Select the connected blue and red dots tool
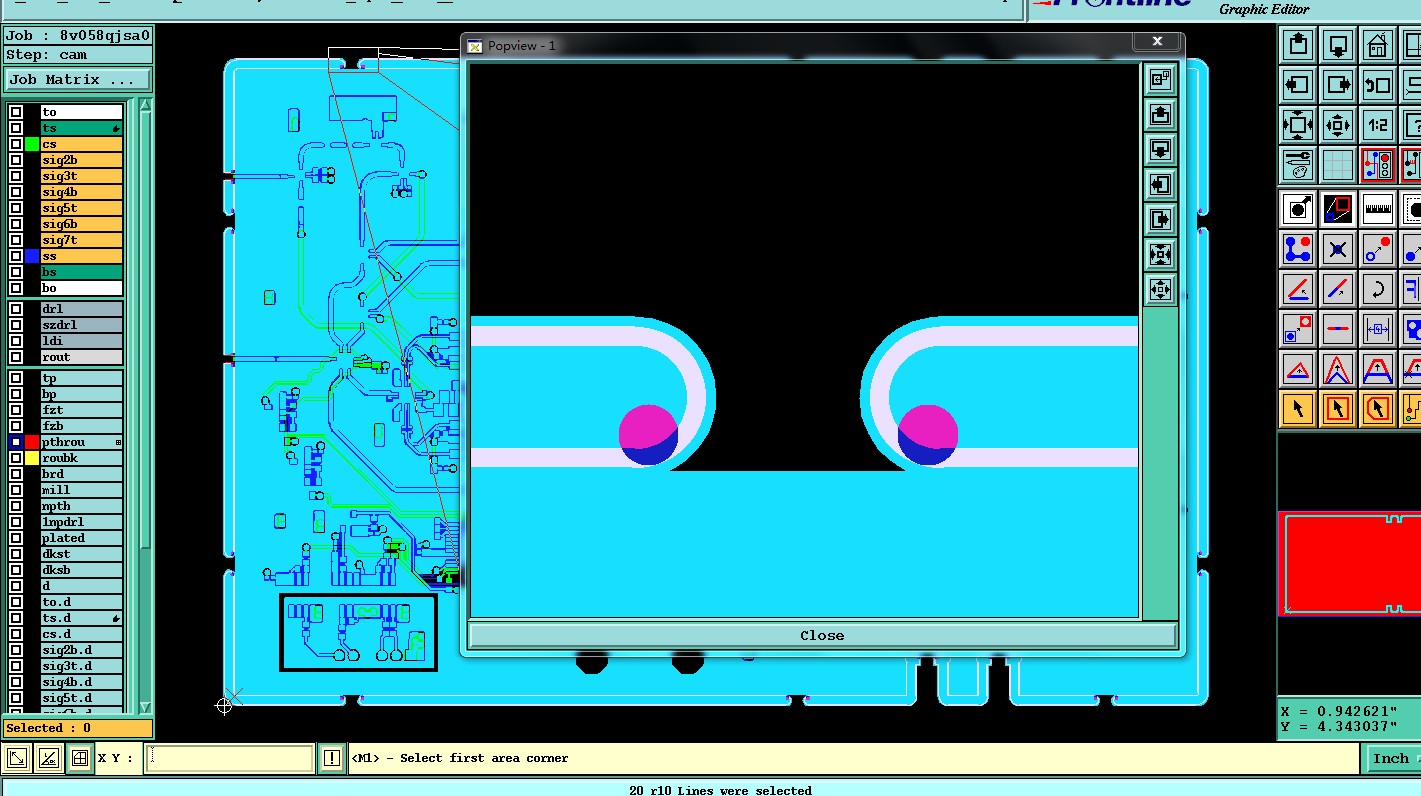 tap(1298, 249)
